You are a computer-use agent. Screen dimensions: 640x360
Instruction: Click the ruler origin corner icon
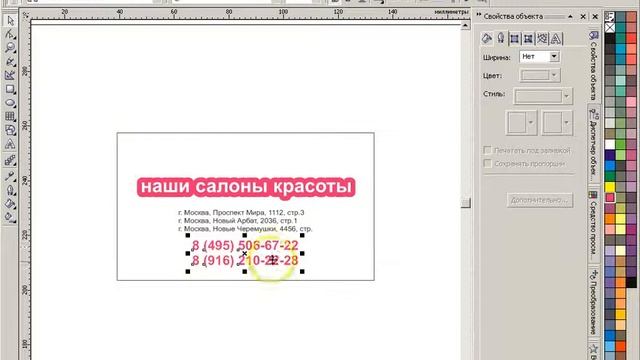26,15
